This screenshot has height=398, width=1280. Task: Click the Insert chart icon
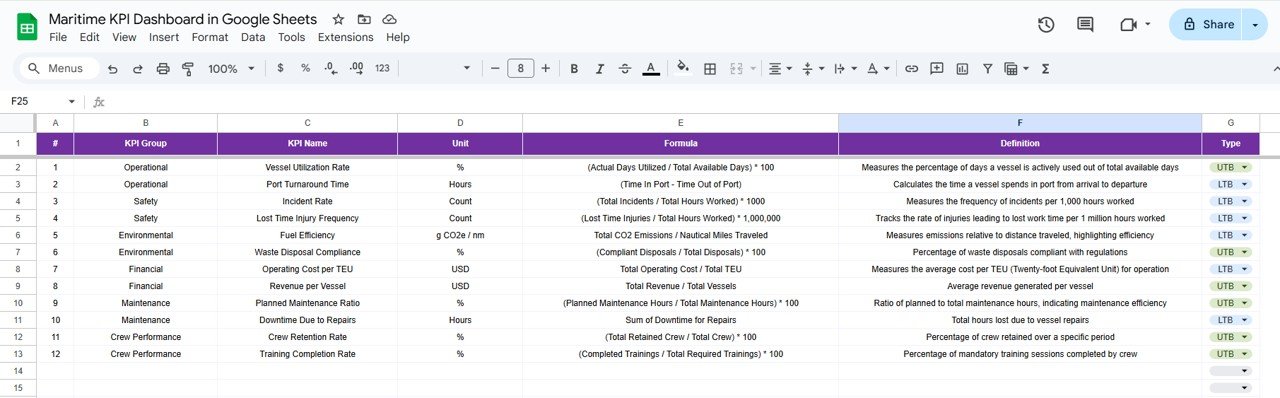(x=962, y=69)
